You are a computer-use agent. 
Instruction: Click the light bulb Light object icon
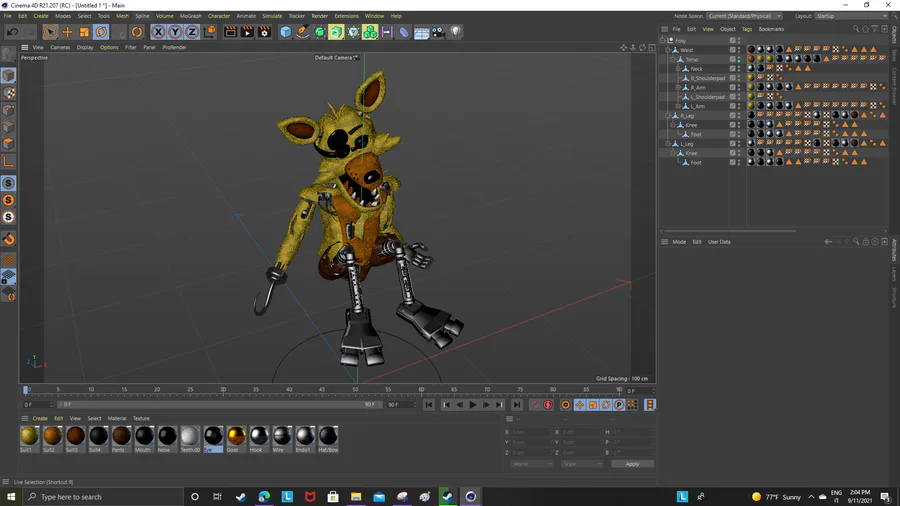coord(455,32)
